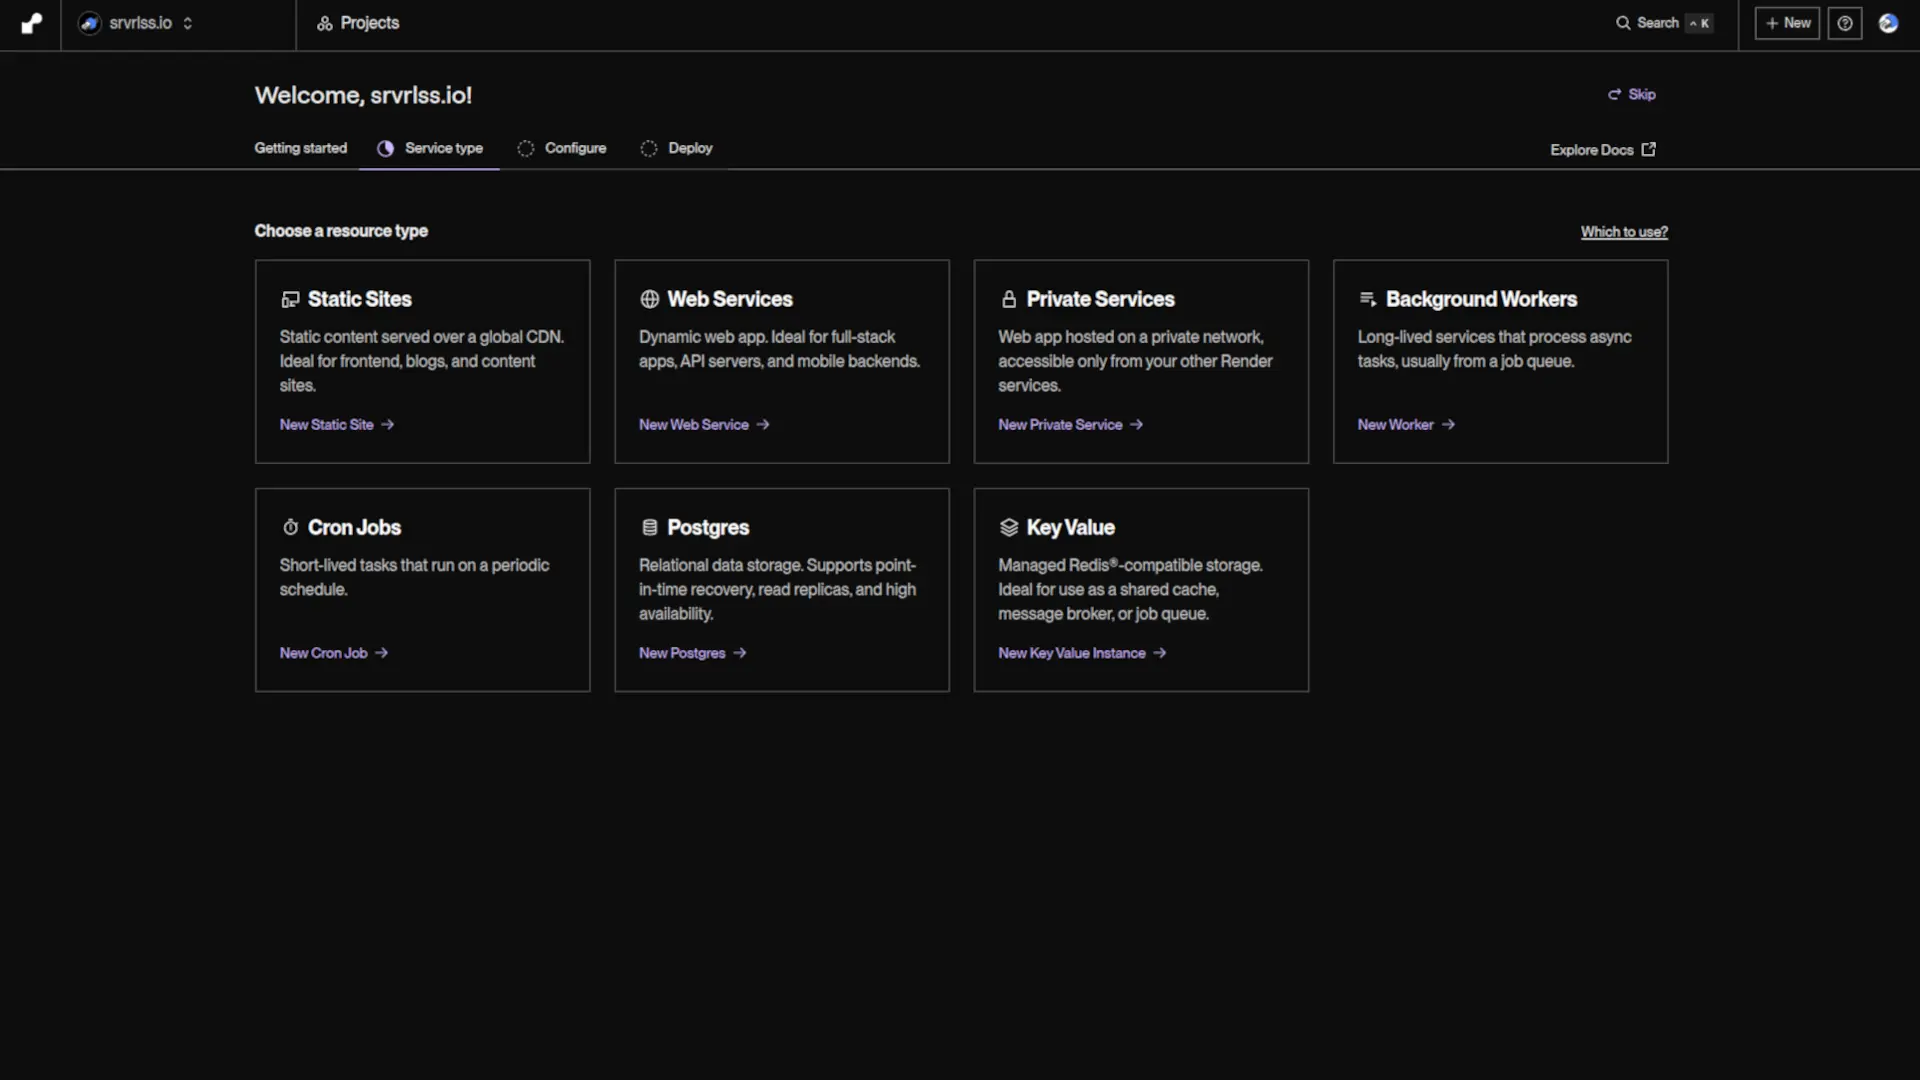1920x1080 pixels.
Task: Click the New Web Service link
Action: point(704,425)
